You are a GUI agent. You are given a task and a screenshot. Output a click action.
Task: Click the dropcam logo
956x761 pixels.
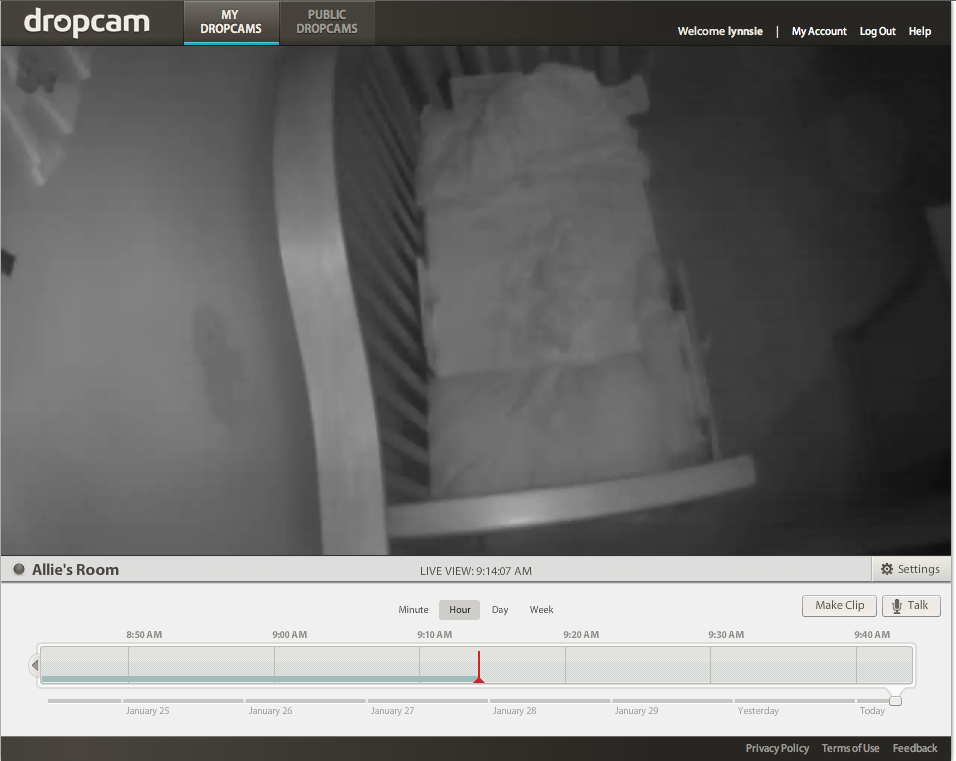click(x=86, y=23)
